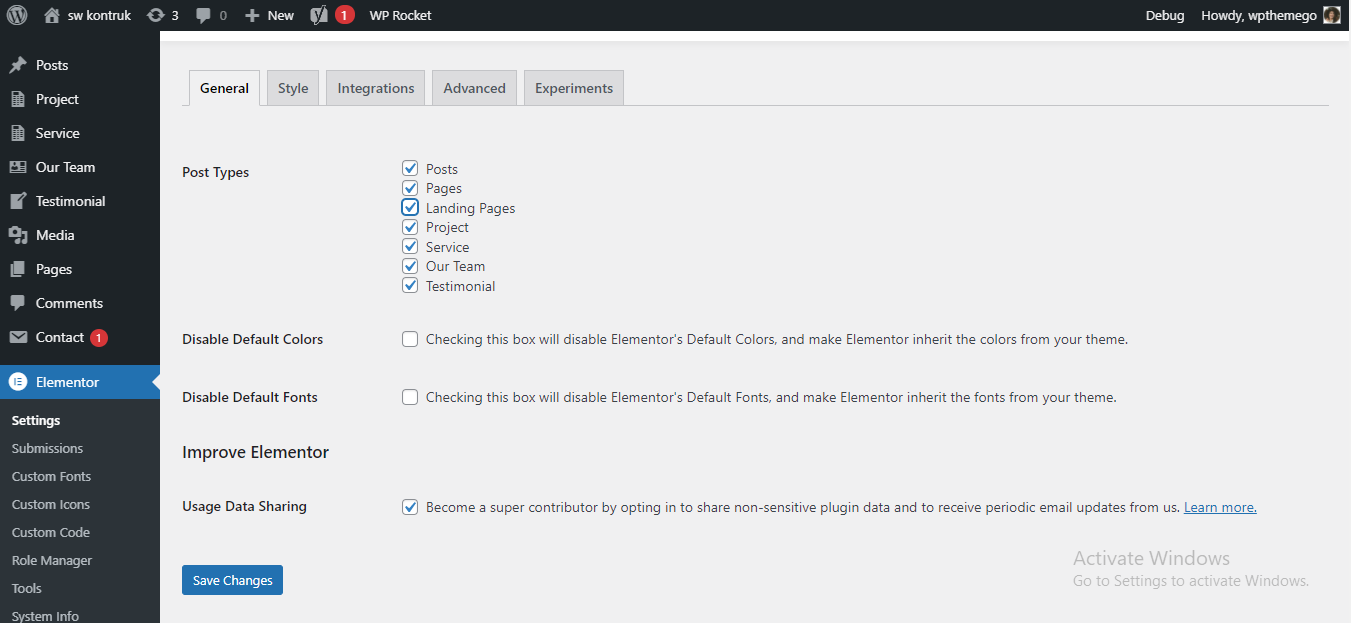Open the Debug admin bar item

coord(1165,16)
